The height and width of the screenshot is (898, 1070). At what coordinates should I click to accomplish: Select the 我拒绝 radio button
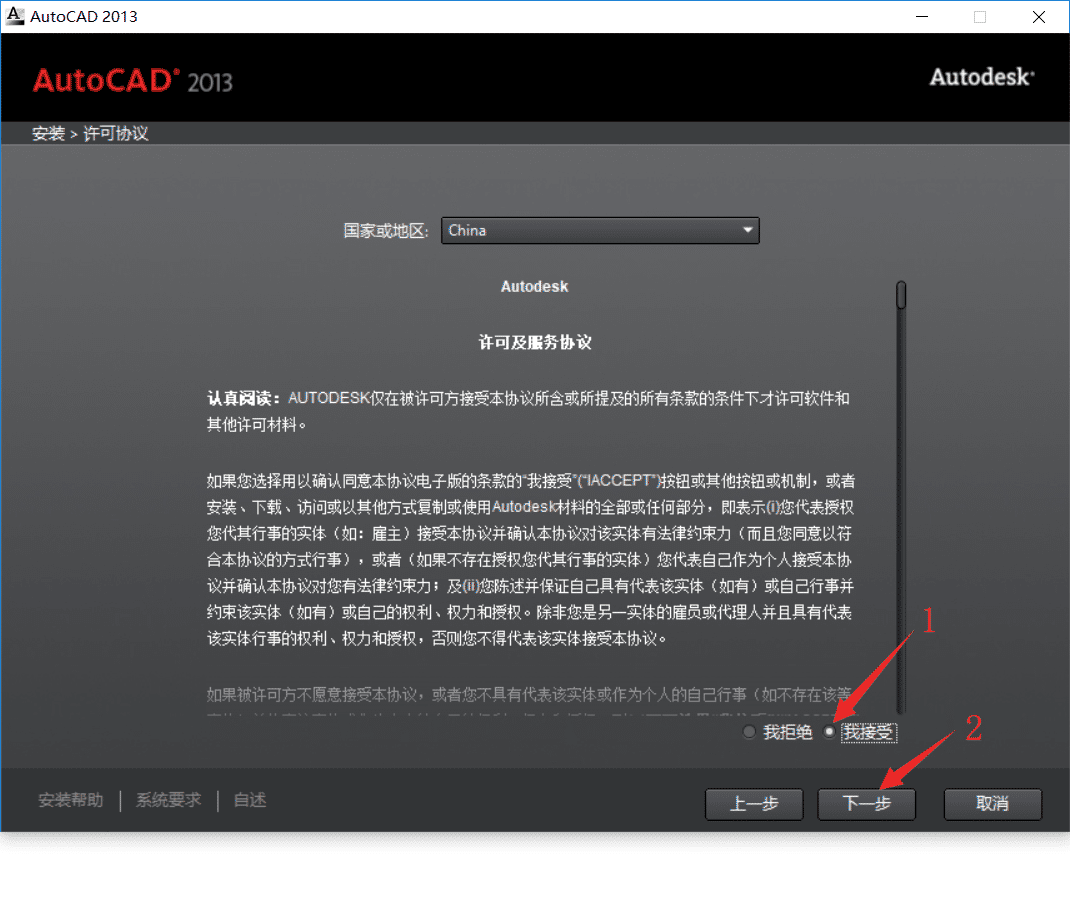750,733
